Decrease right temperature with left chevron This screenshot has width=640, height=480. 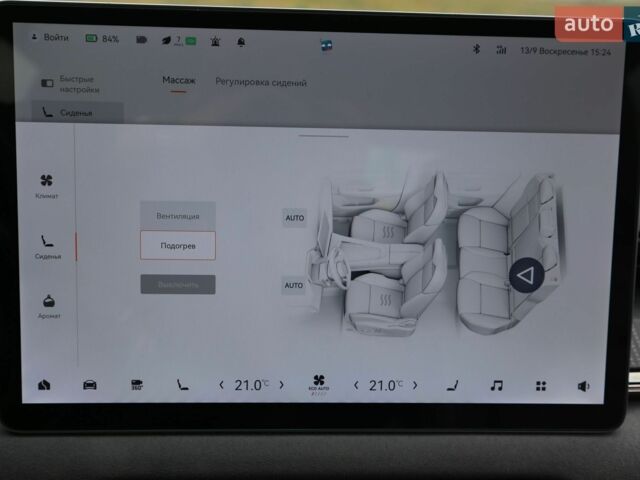356,385
